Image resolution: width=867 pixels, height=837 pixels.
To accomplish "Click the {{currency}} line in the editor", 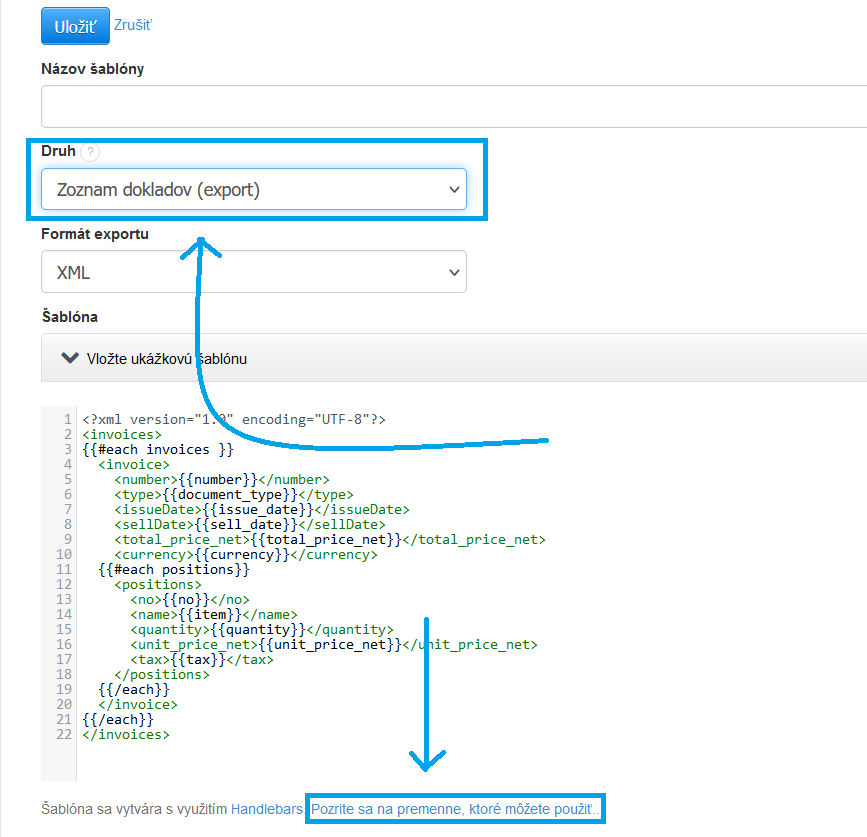I will click(245, 555).
